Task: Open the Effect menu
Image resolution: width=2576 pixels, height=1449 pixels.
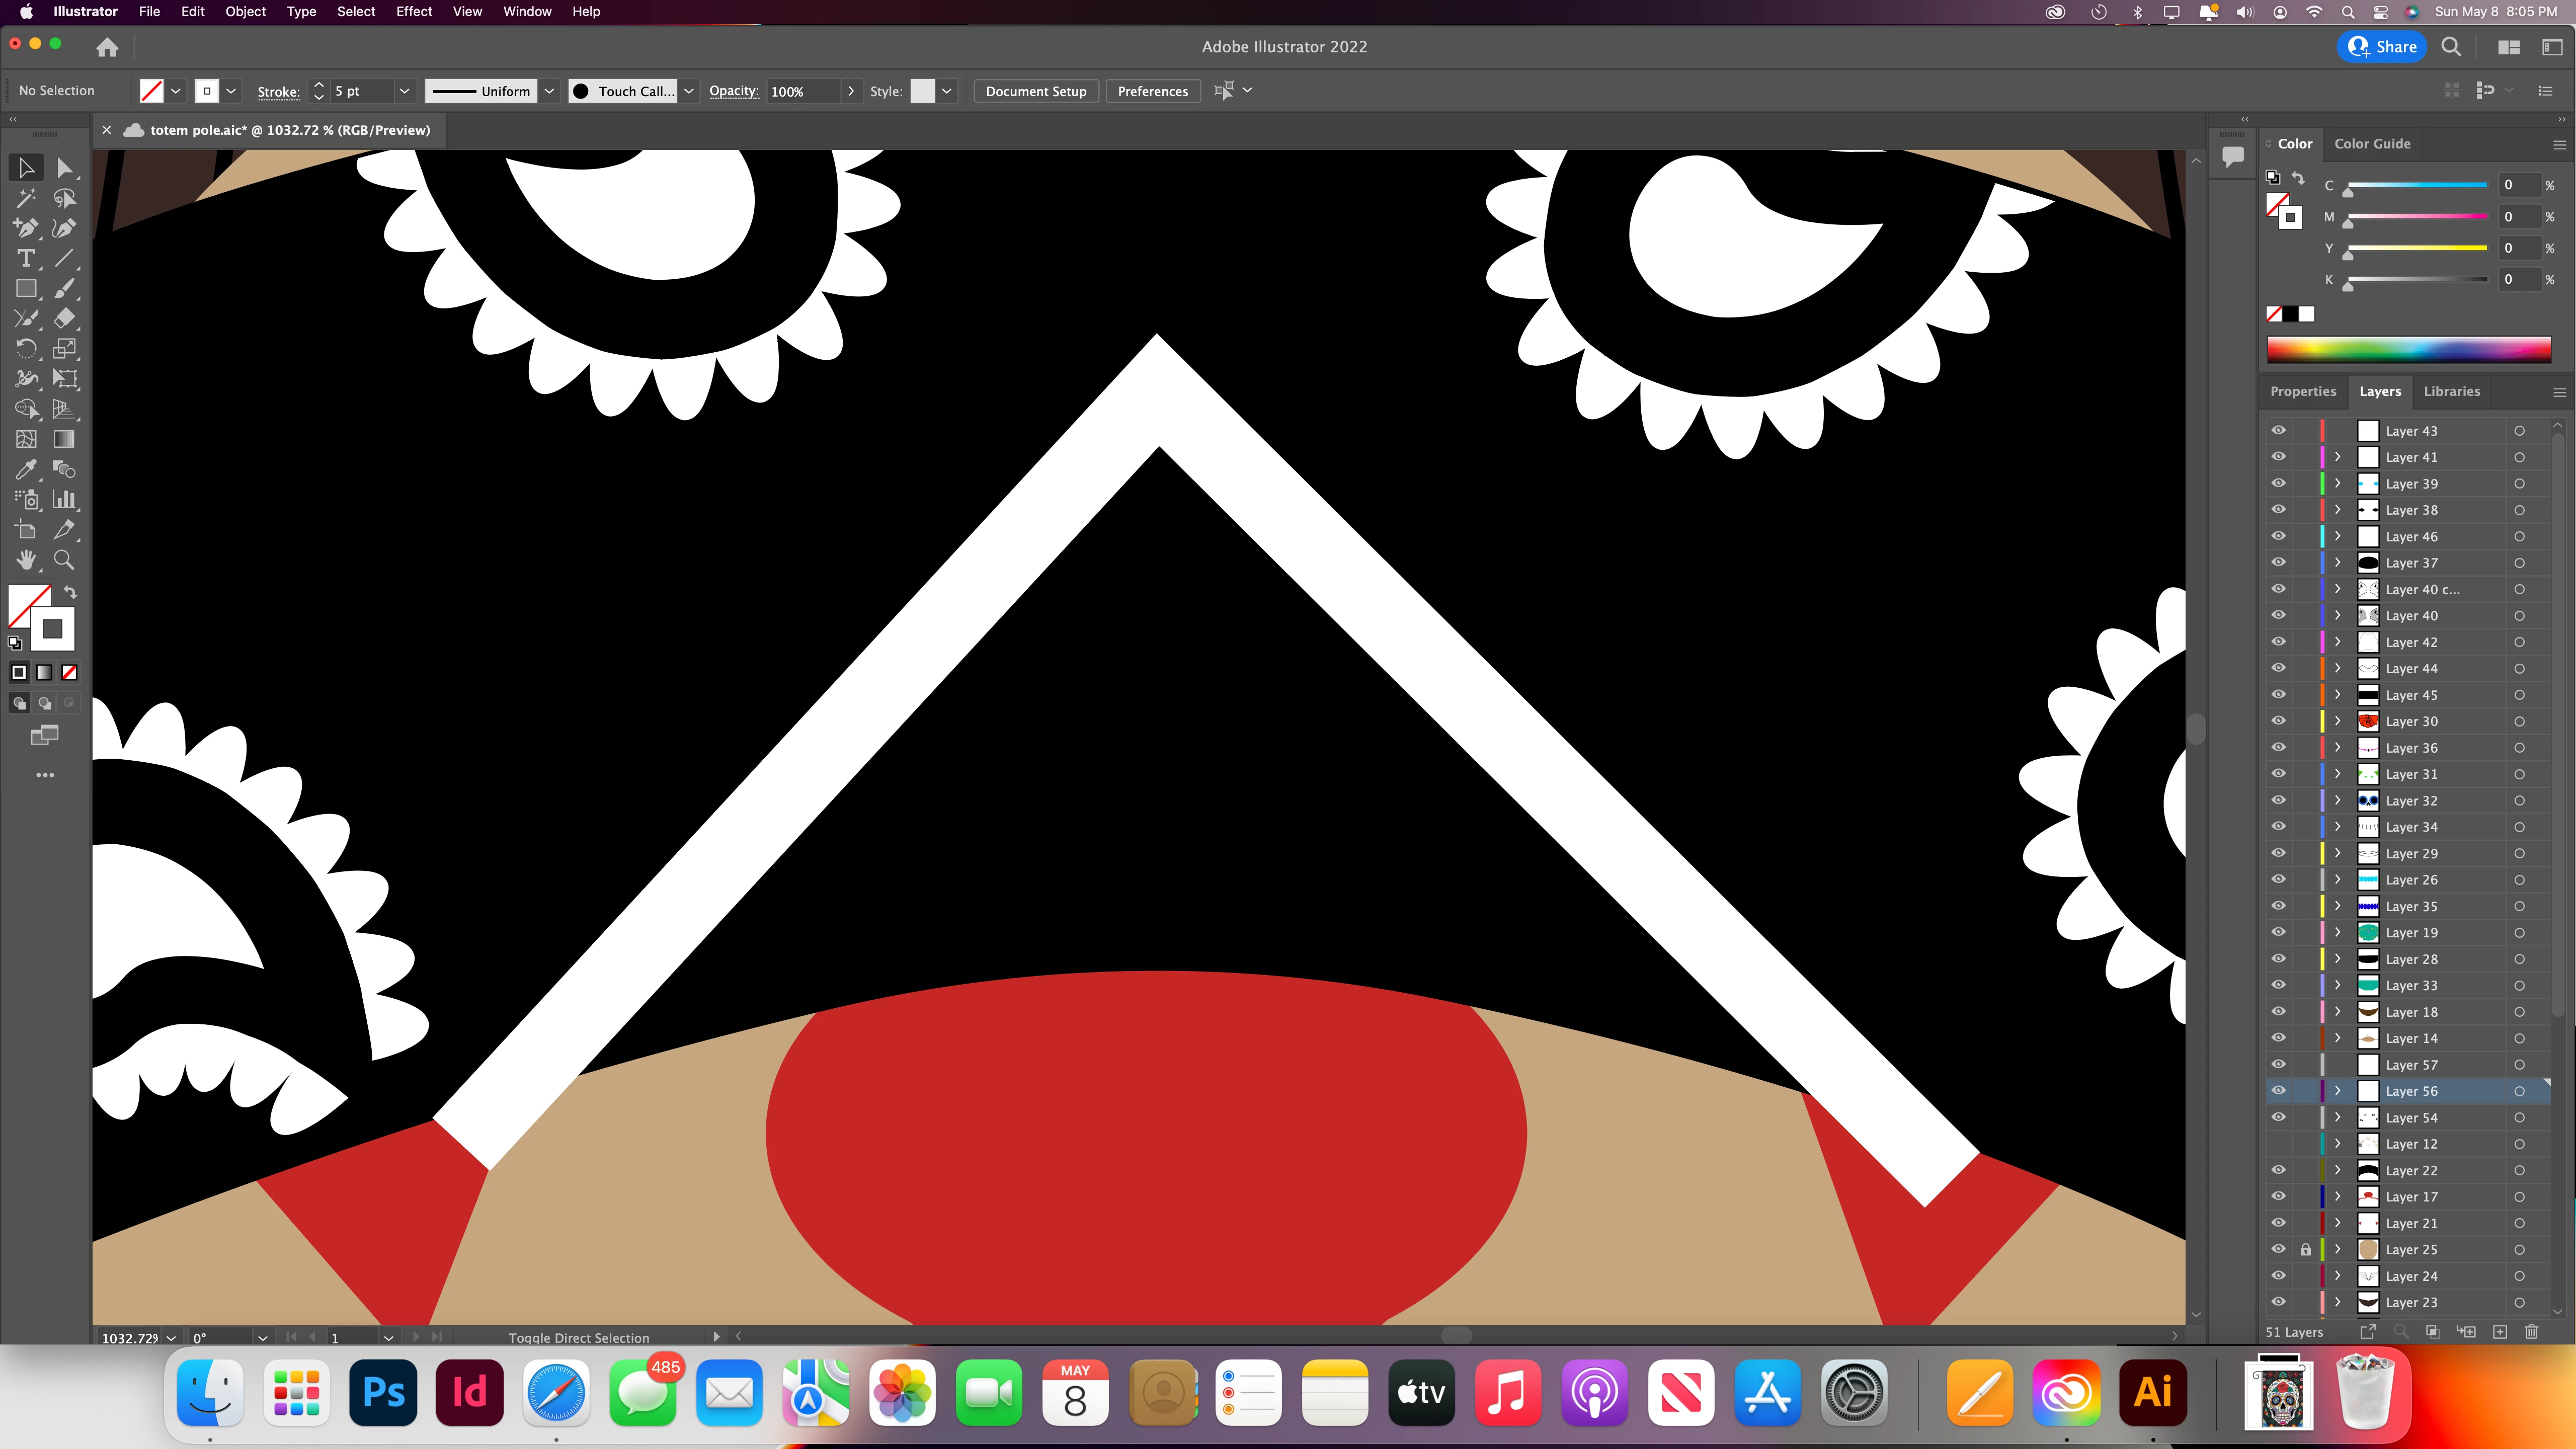Action: [413, 12]
